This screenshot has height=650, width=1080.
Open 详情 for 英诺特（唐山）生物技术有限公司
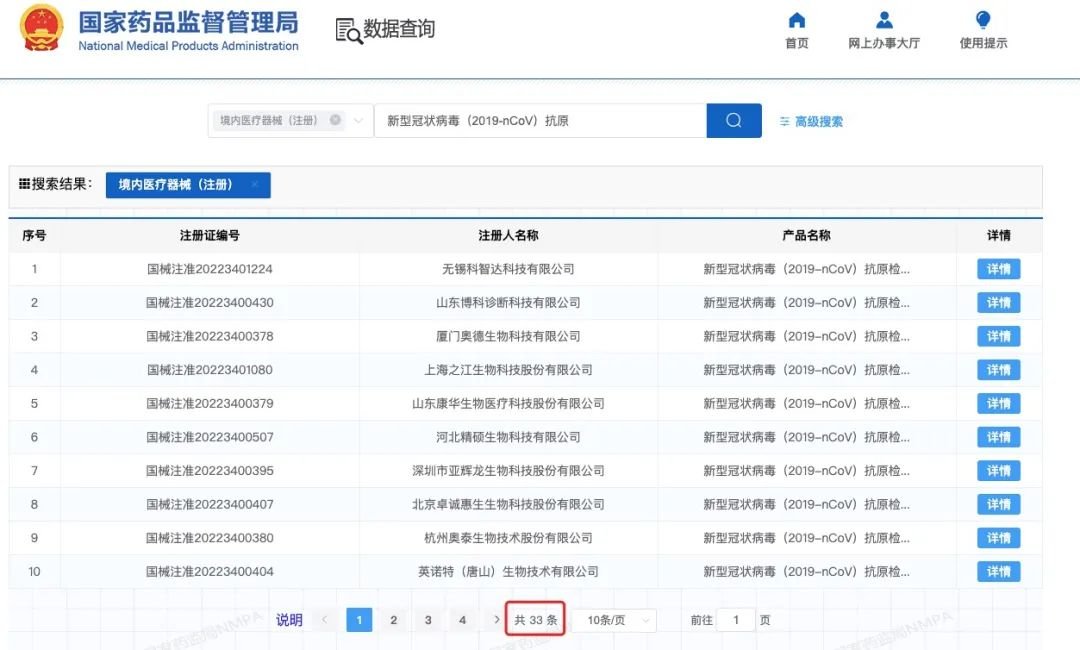point(999,572)
